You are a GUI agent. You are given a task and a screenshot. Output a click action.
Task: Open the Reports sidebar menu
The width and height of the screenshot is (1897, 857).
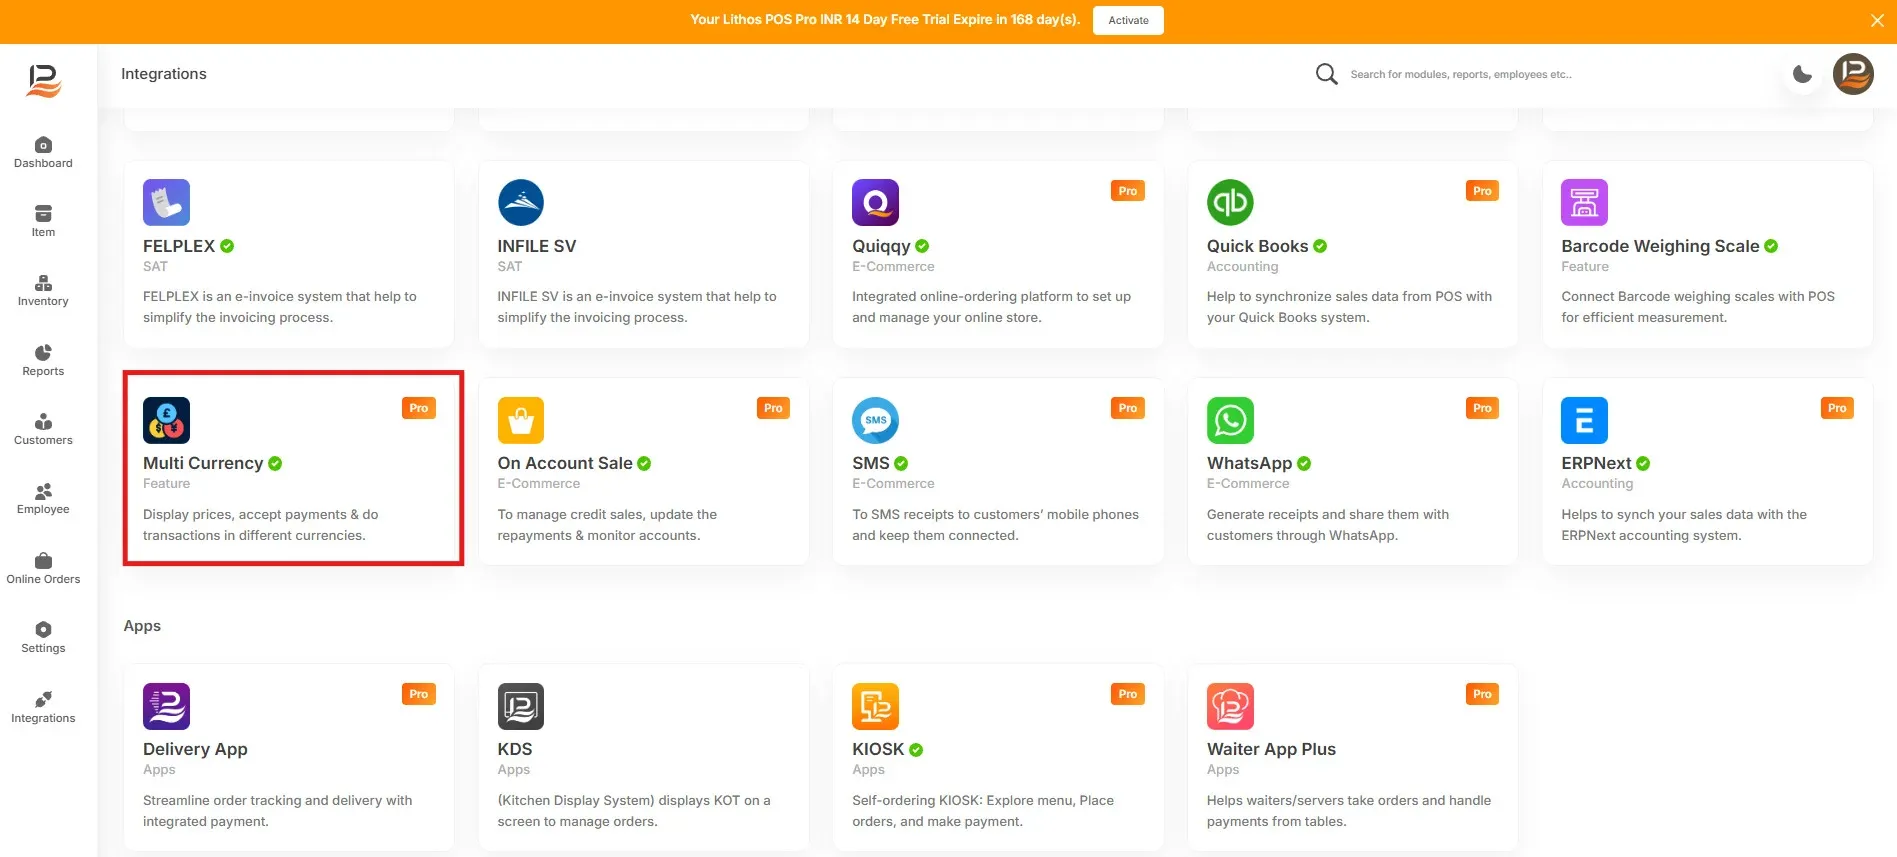[43, 360]
